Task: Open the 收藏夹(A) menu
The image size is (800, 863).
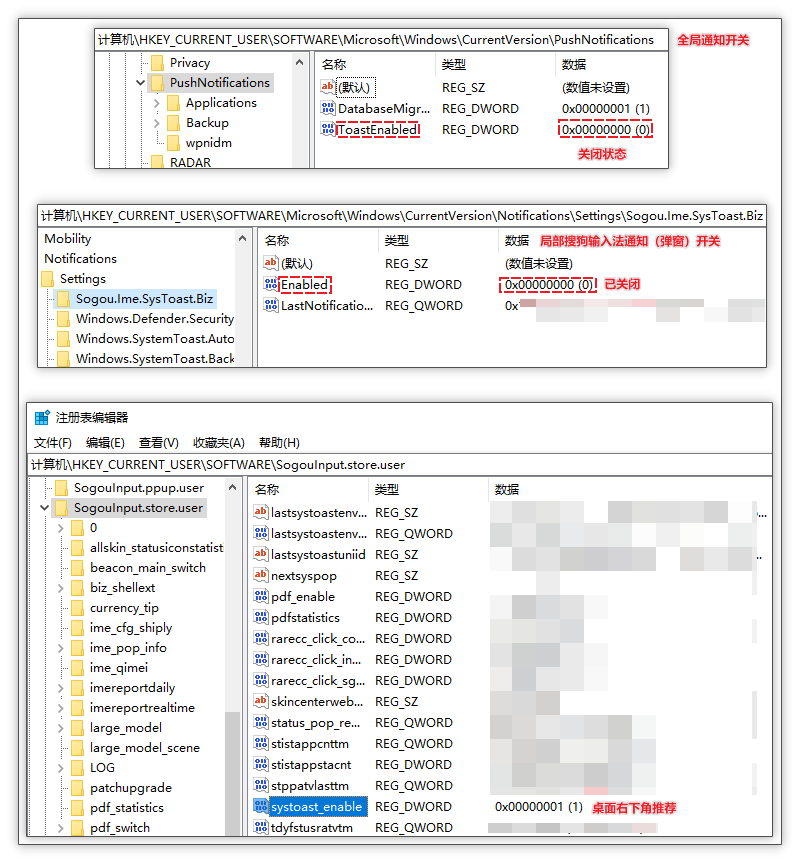Action: (216, 442)
